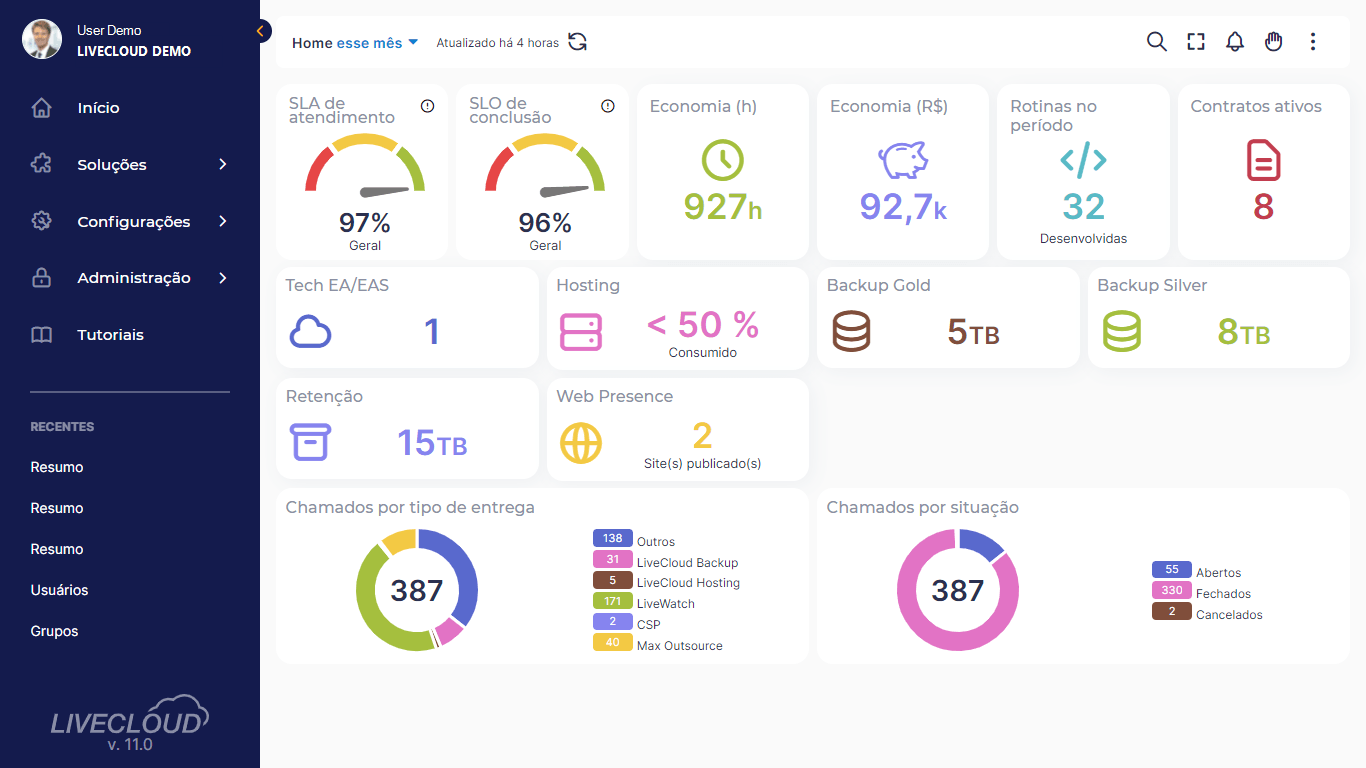Click the globe icon in Web Presence
Image resolution: width=1366 pixels, height=768 pixels.
click(581, 443)
